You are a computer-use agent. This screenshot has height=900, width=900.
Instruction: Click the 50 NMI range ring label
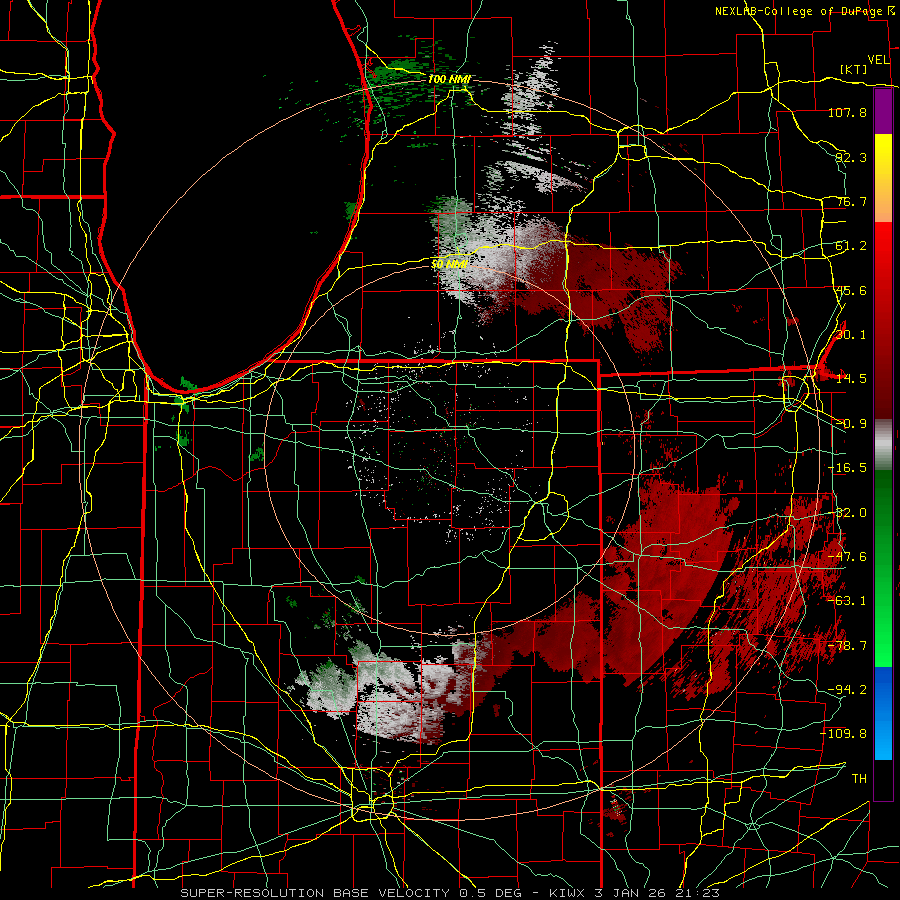[449, 264]
